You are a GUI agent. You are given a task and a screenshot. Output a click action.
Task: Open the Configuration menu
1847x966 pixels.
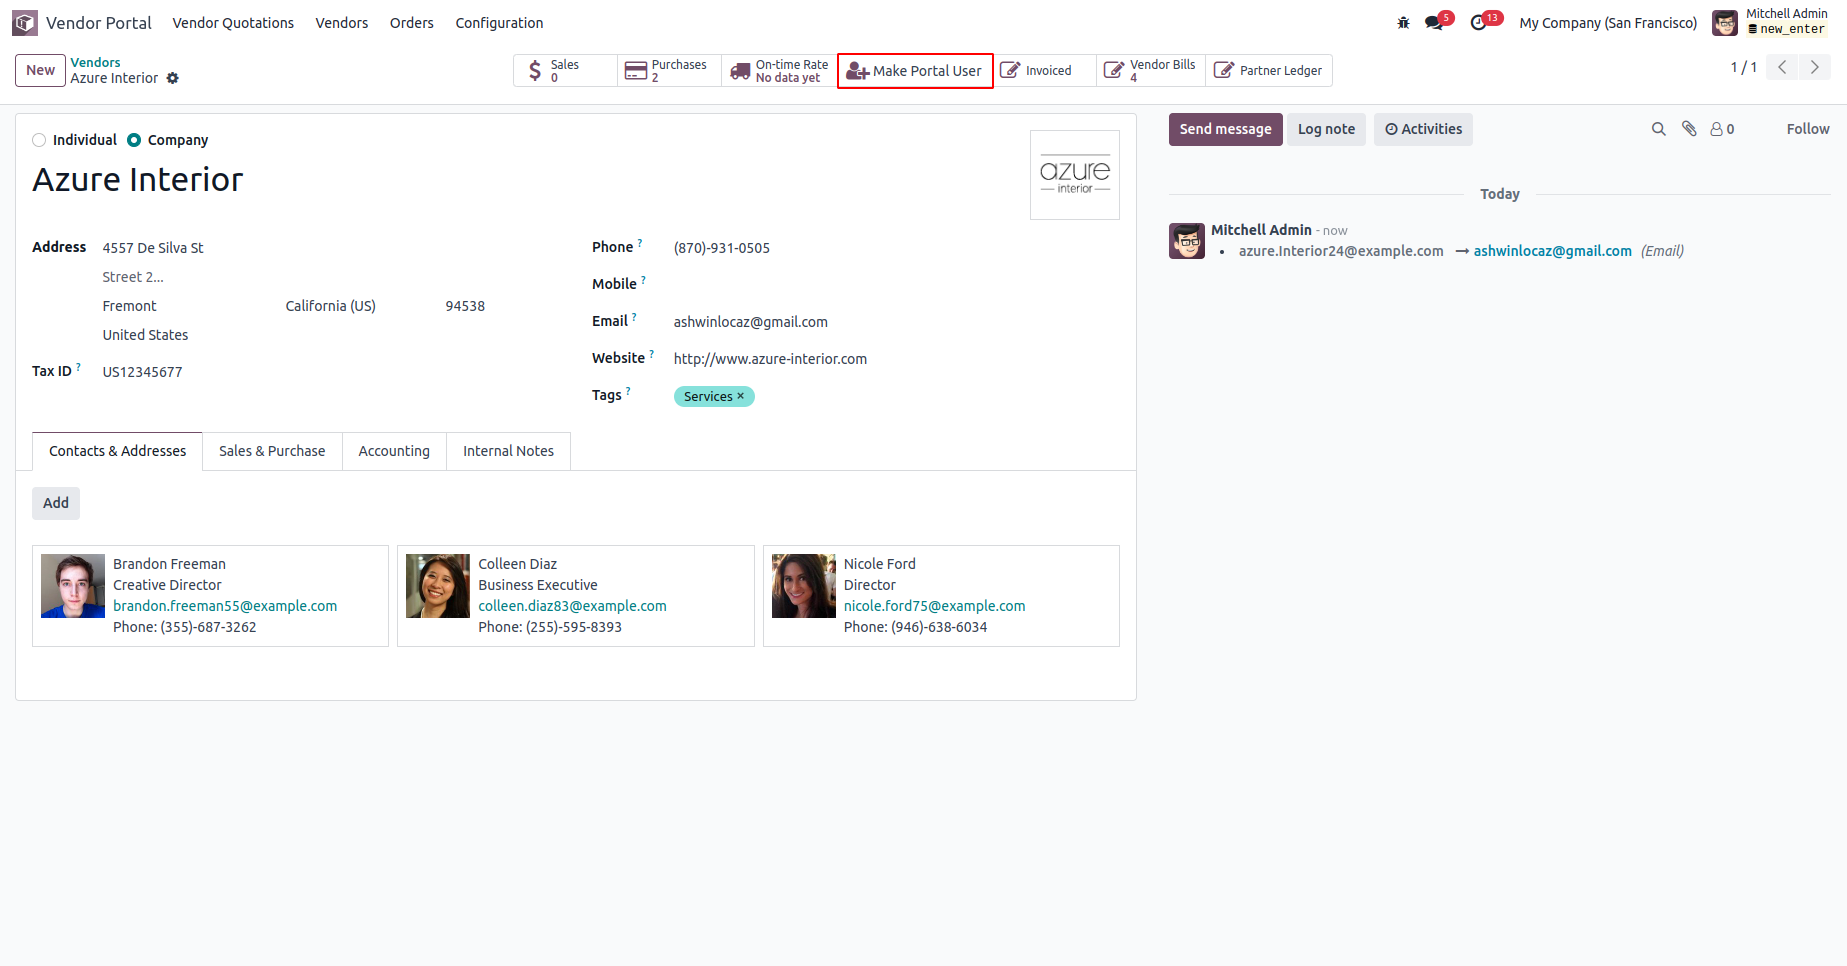(x=499, y=23)
